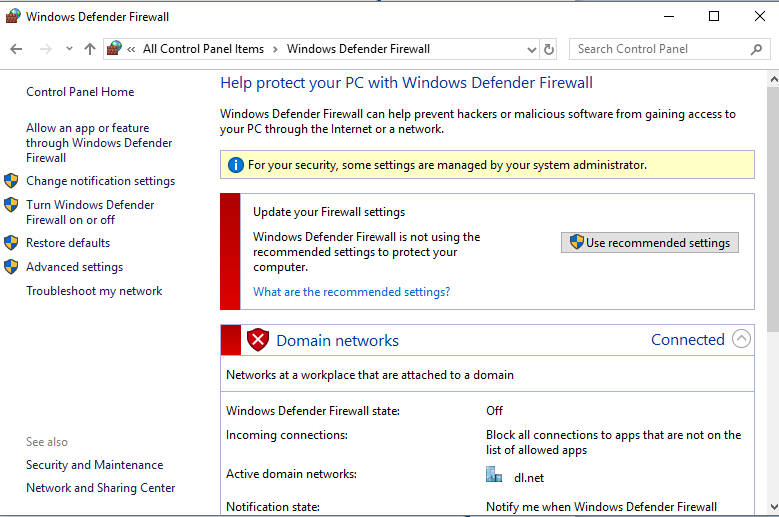Click the blue info icon in yellow banner
Image resolution: width=779 pixels, height=517 pixels.
click(x=235, y=165)
